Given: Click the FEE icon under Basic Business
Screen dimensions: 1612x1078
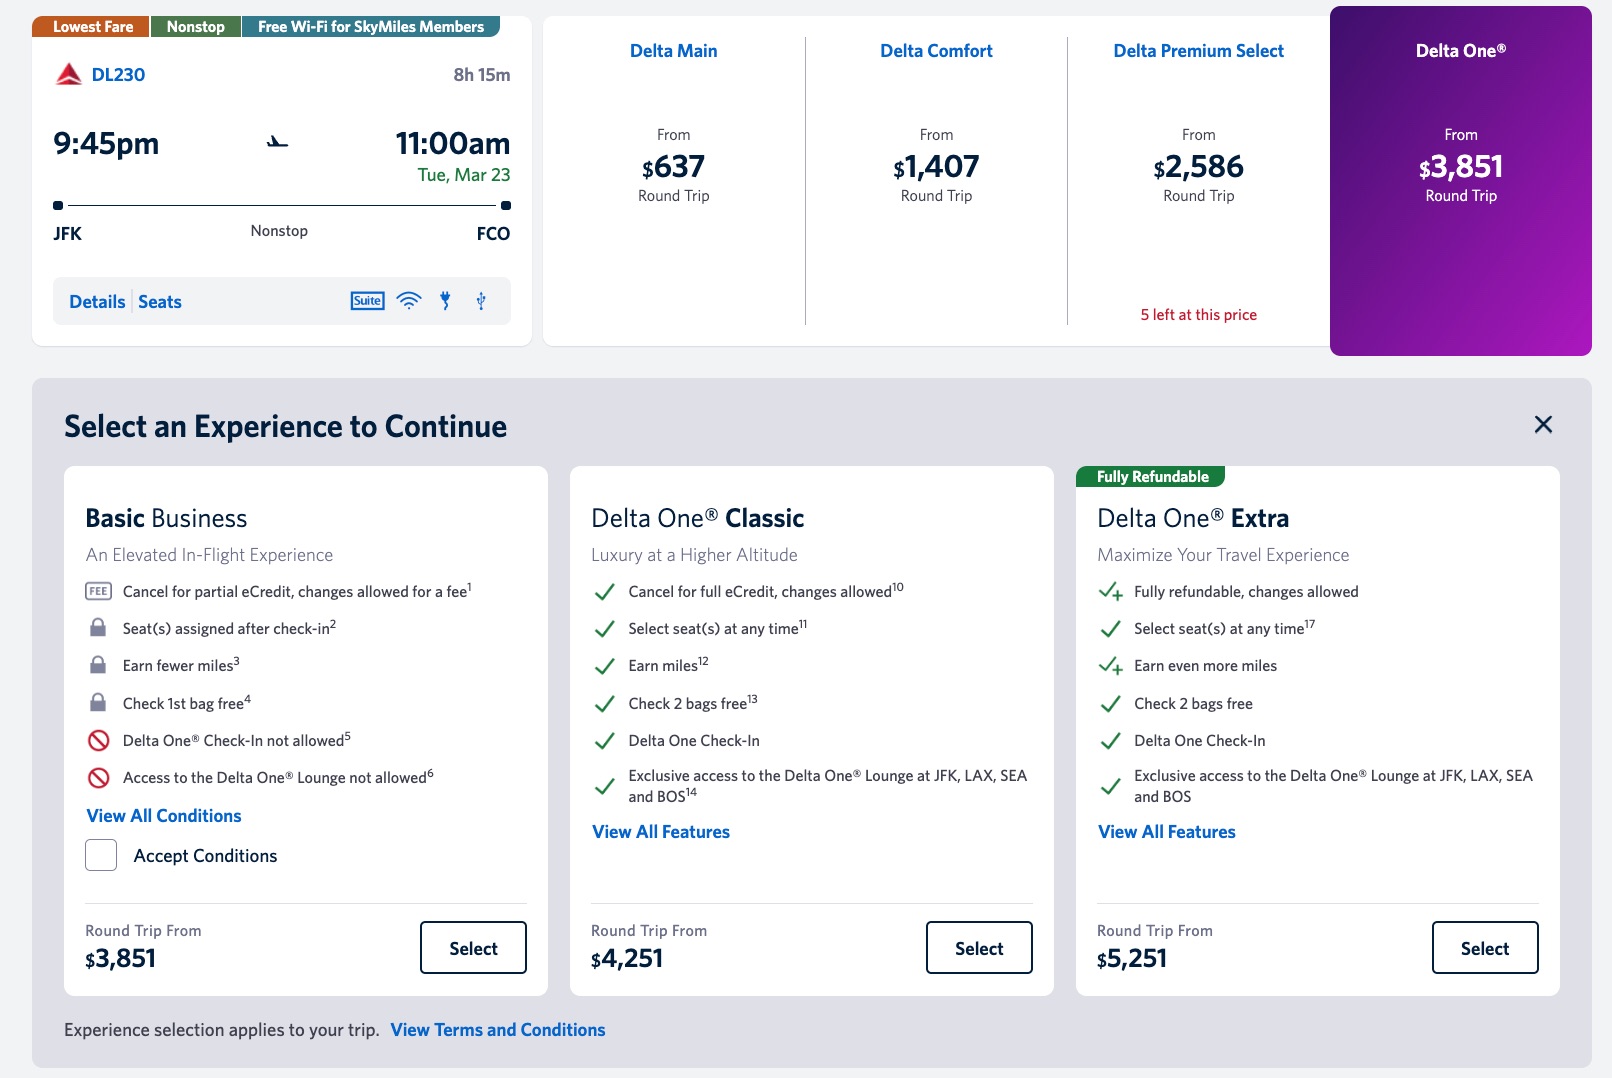Looking at the screenshot, I should tap(98, 591).
